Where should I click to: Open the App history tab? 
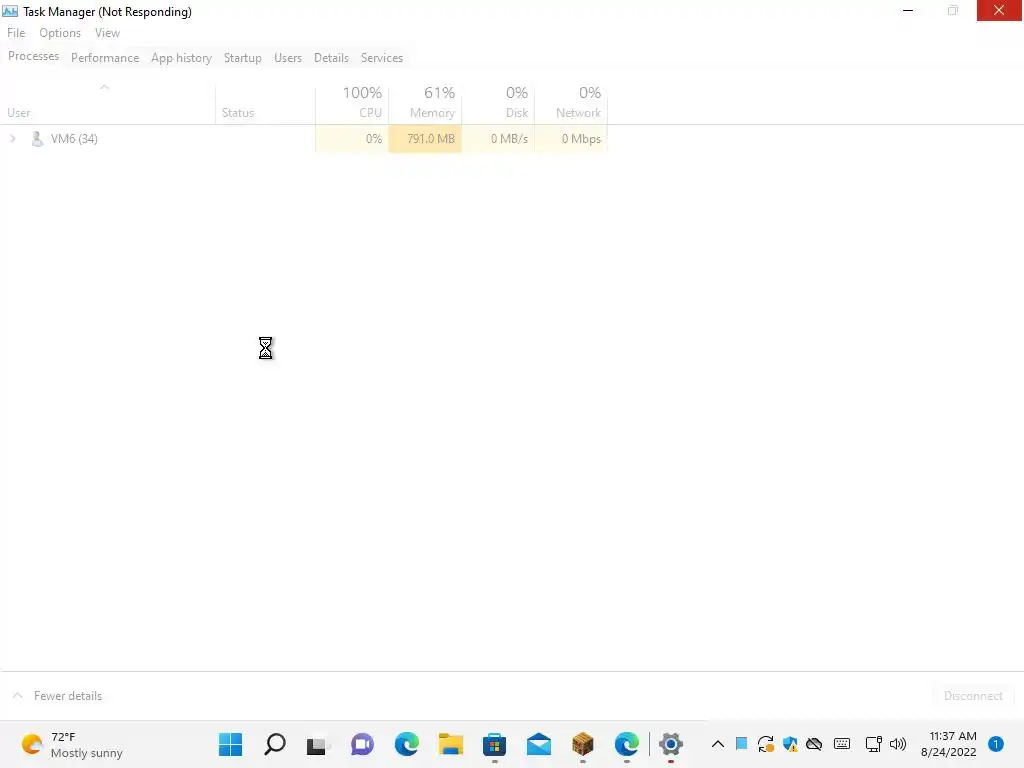click(182, 57)
